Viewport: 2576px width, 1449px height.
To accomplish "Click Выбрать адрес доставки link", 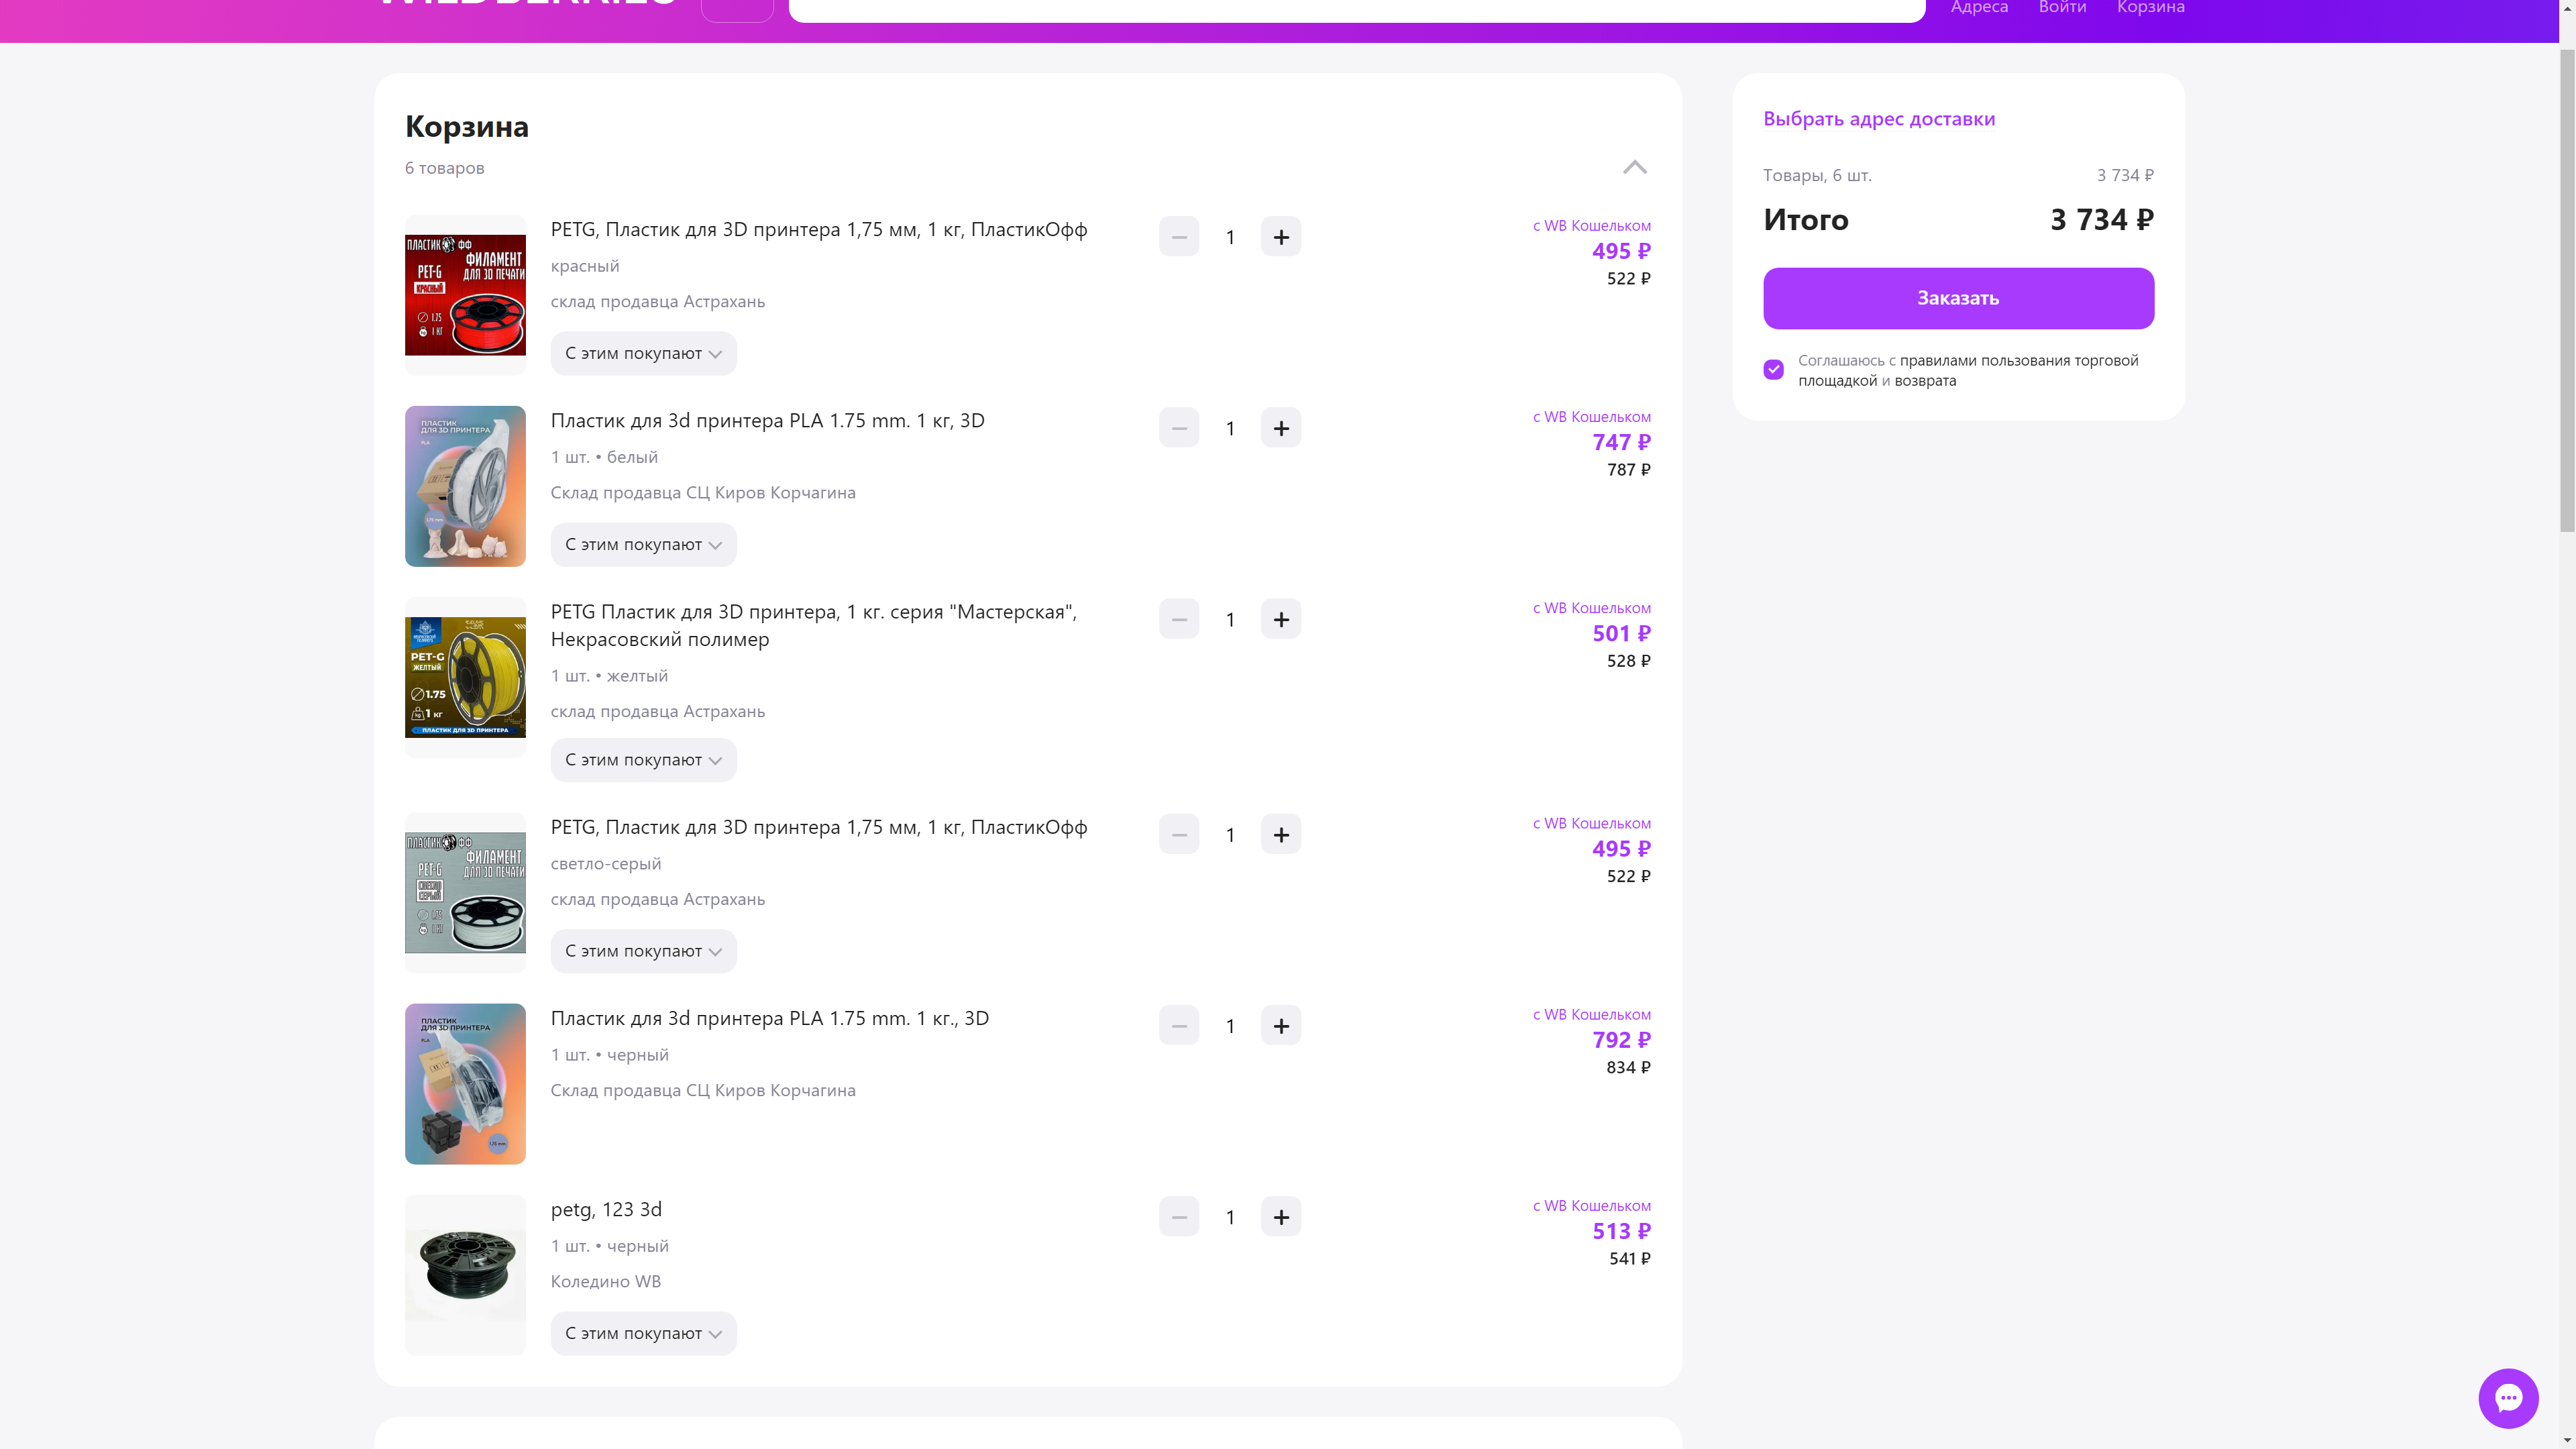I will 1878,119.
